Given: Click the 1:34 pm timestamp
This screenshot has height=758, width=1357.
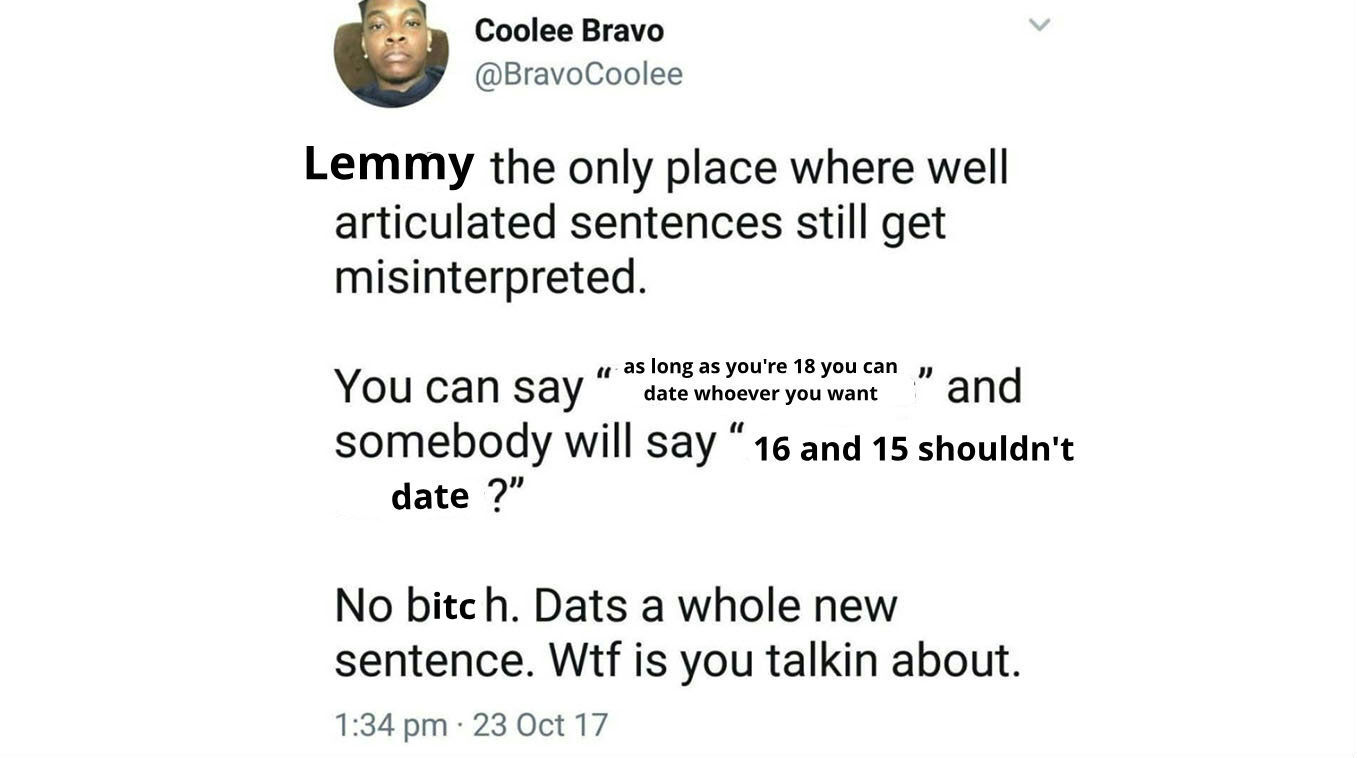Looking at the screenshot, I should point(391,724).
